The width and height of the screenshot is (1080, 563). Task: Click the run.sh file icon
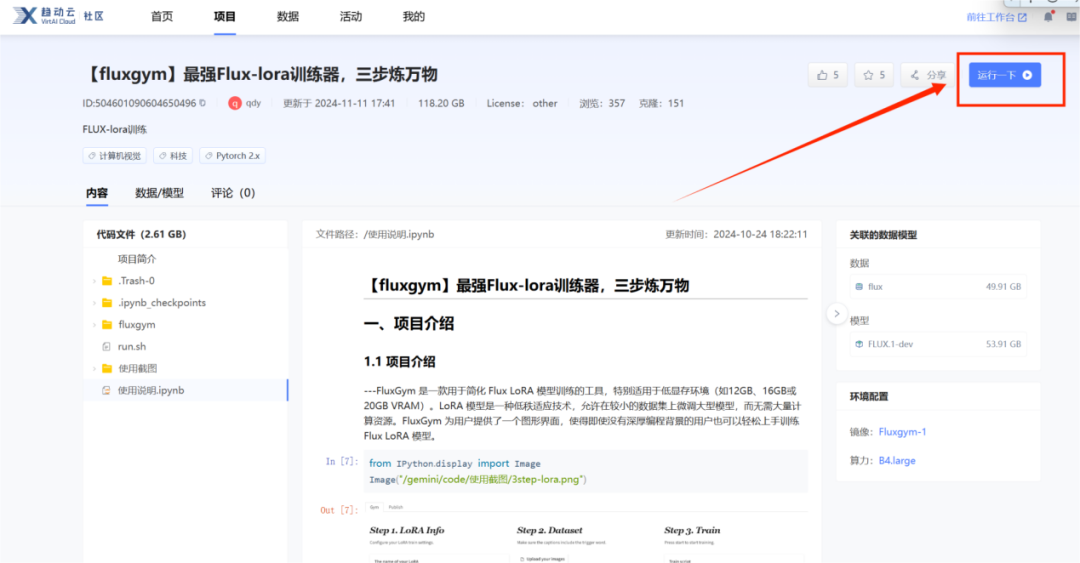coord(106,347)
